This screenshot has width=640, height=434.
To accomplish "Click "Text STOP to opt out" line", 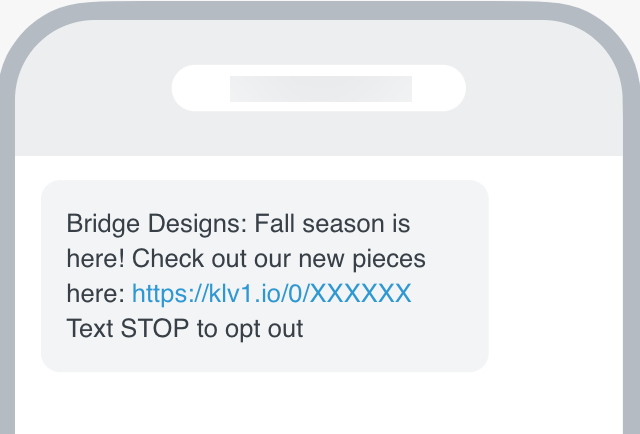I will [x=184, y=328].
